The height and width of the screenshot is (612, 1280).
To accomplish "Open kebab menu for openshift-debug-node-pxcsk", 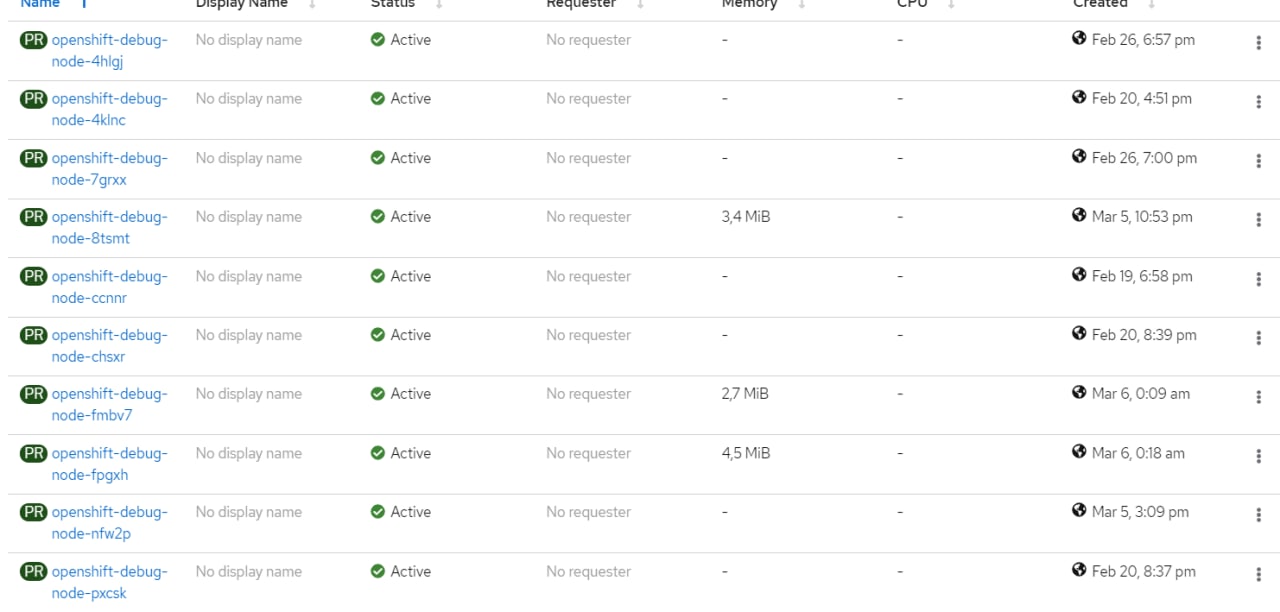I will (x=1258, y=575).
